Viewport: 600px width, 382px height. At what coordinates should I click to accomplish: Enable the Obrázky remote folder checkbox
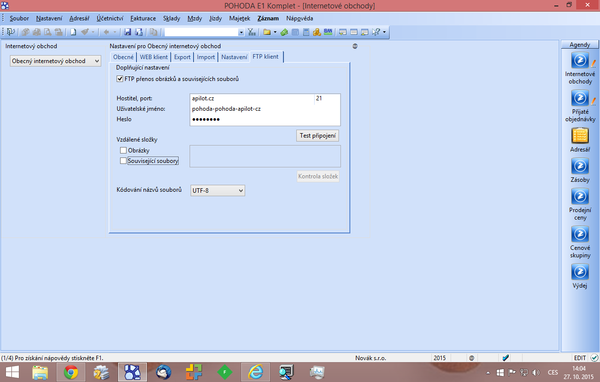(x=123, y=150)
